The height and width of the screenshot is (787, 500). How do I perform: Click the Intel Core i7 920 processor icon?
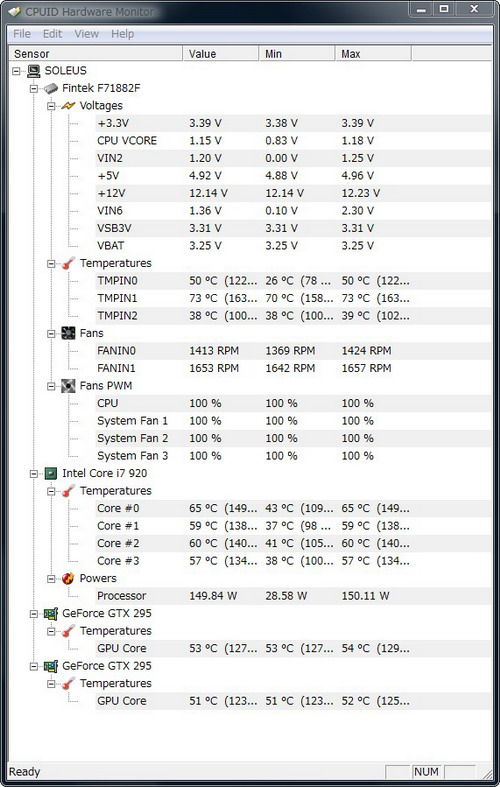[51, 473]
